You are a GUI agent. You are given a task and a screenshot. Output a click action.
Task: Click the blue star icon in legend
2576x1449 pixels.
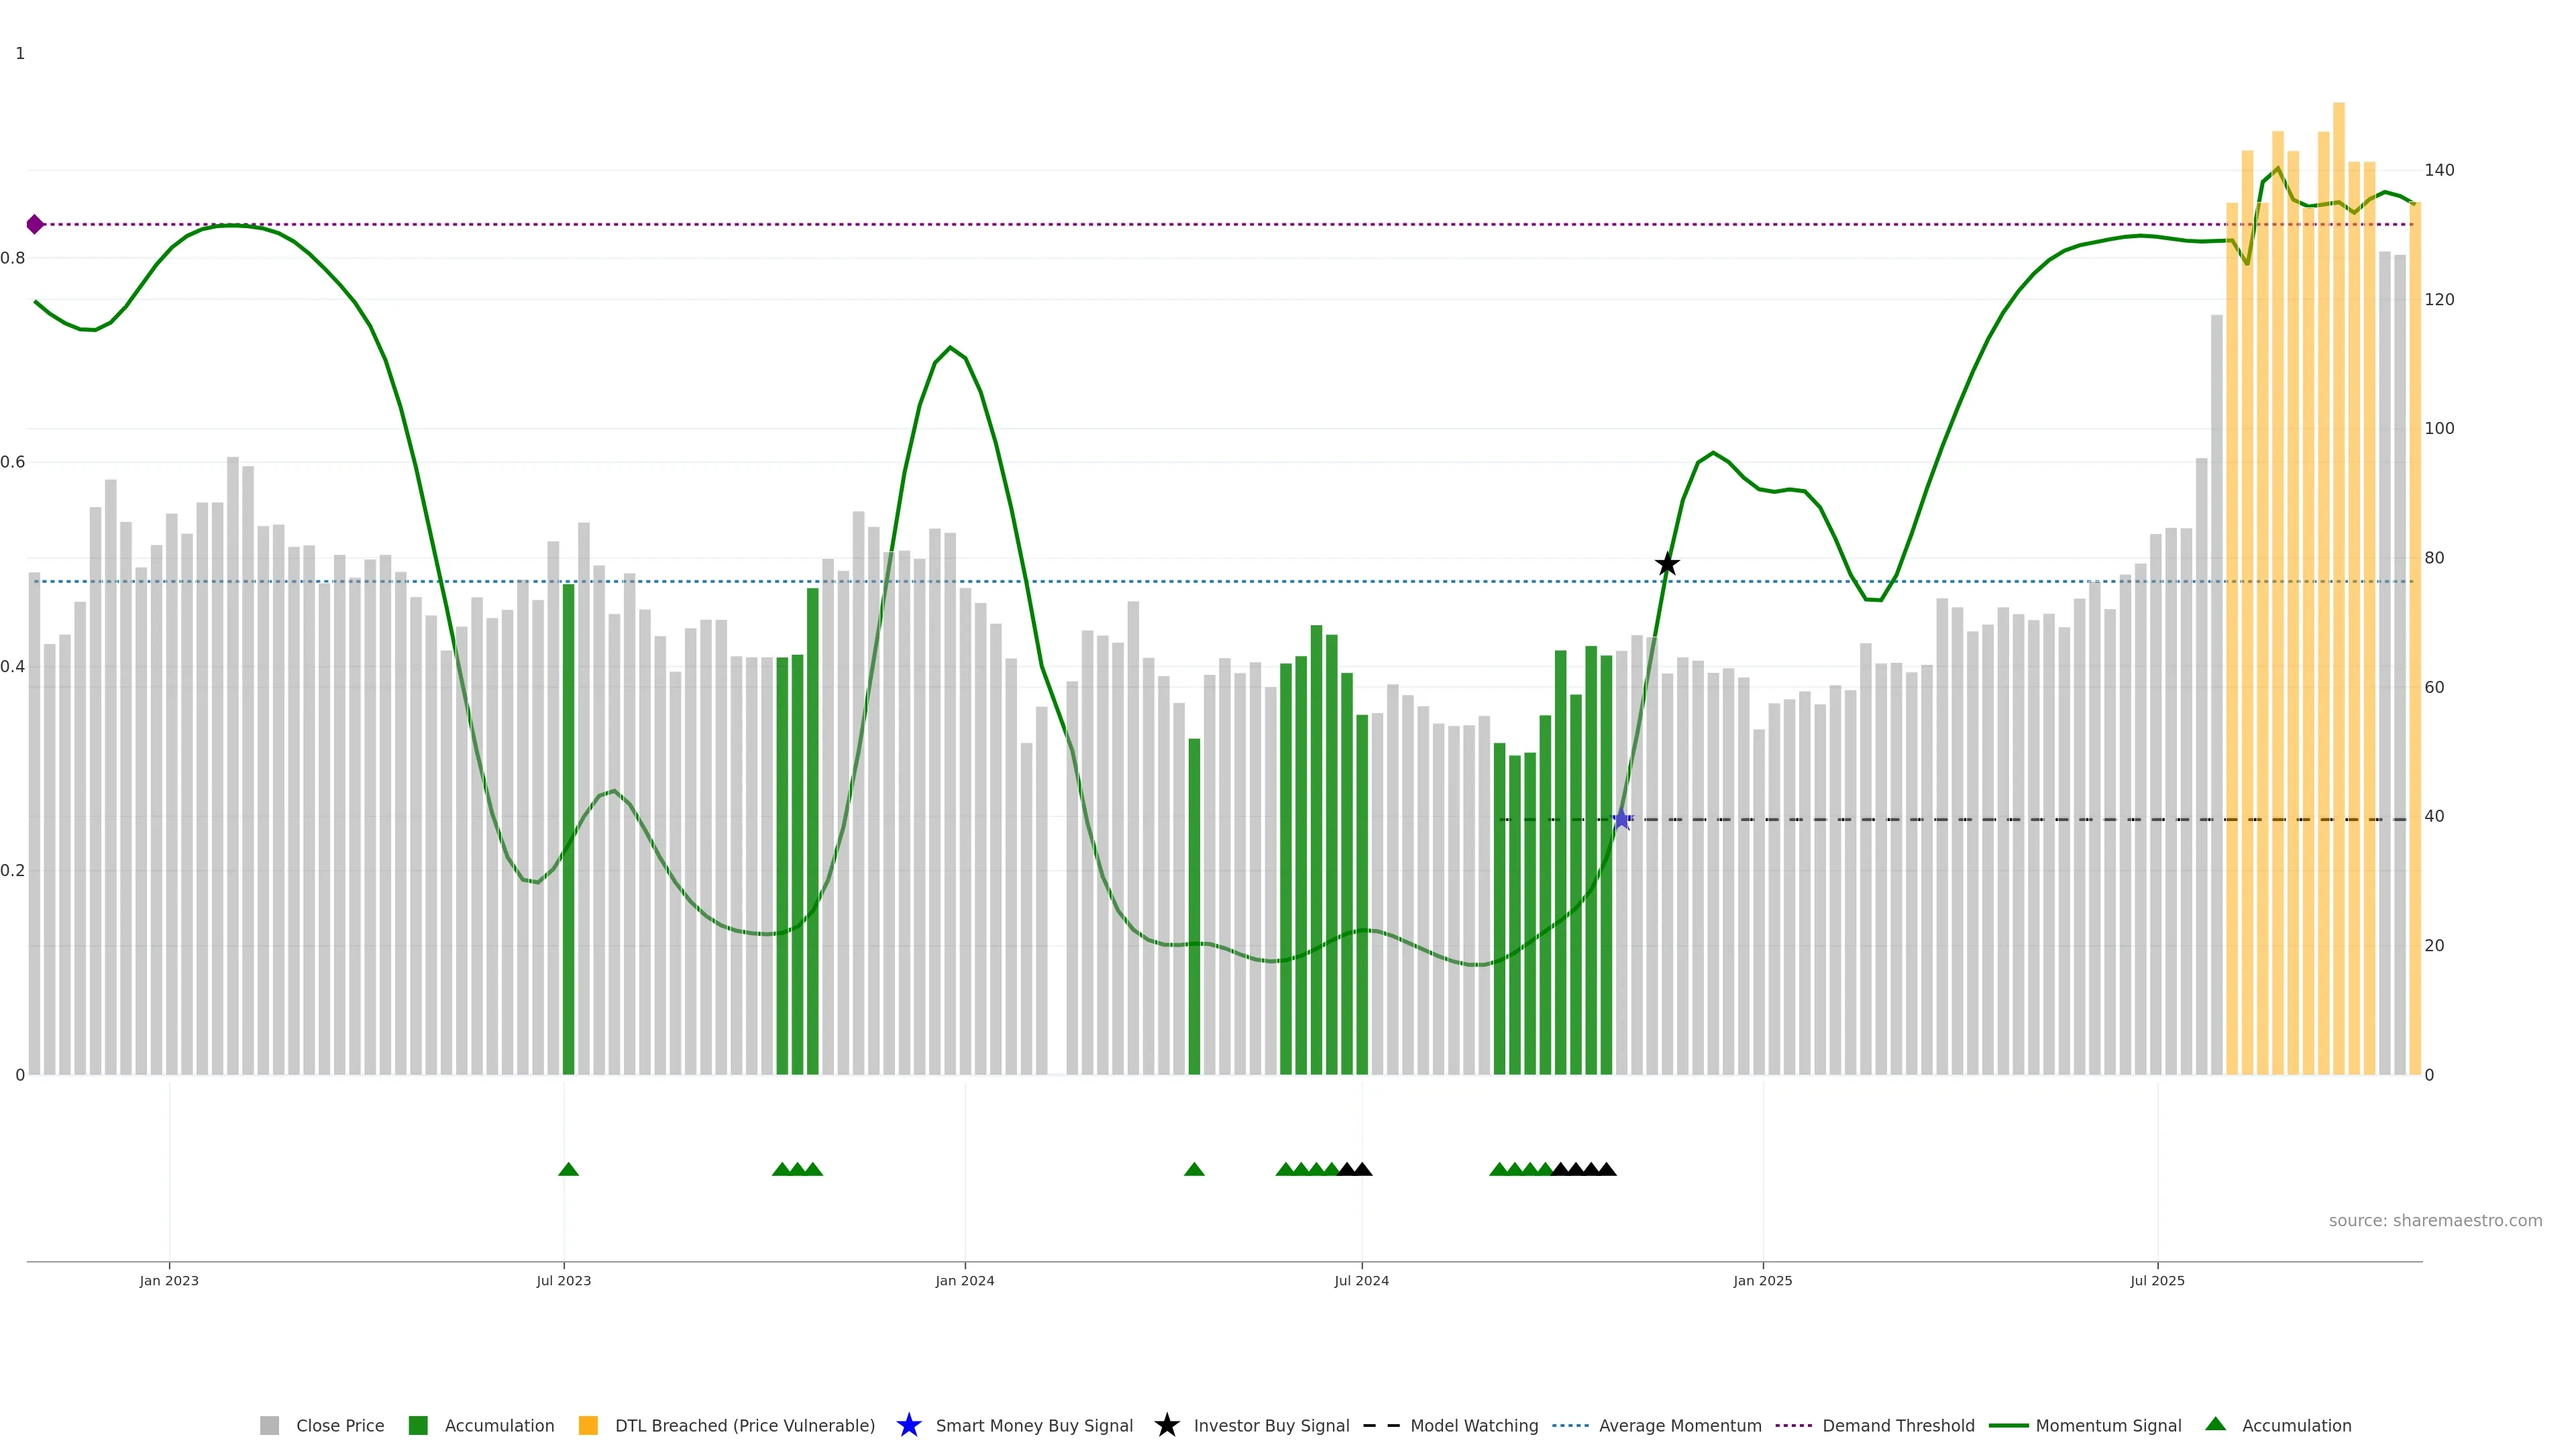(908, 1425)
